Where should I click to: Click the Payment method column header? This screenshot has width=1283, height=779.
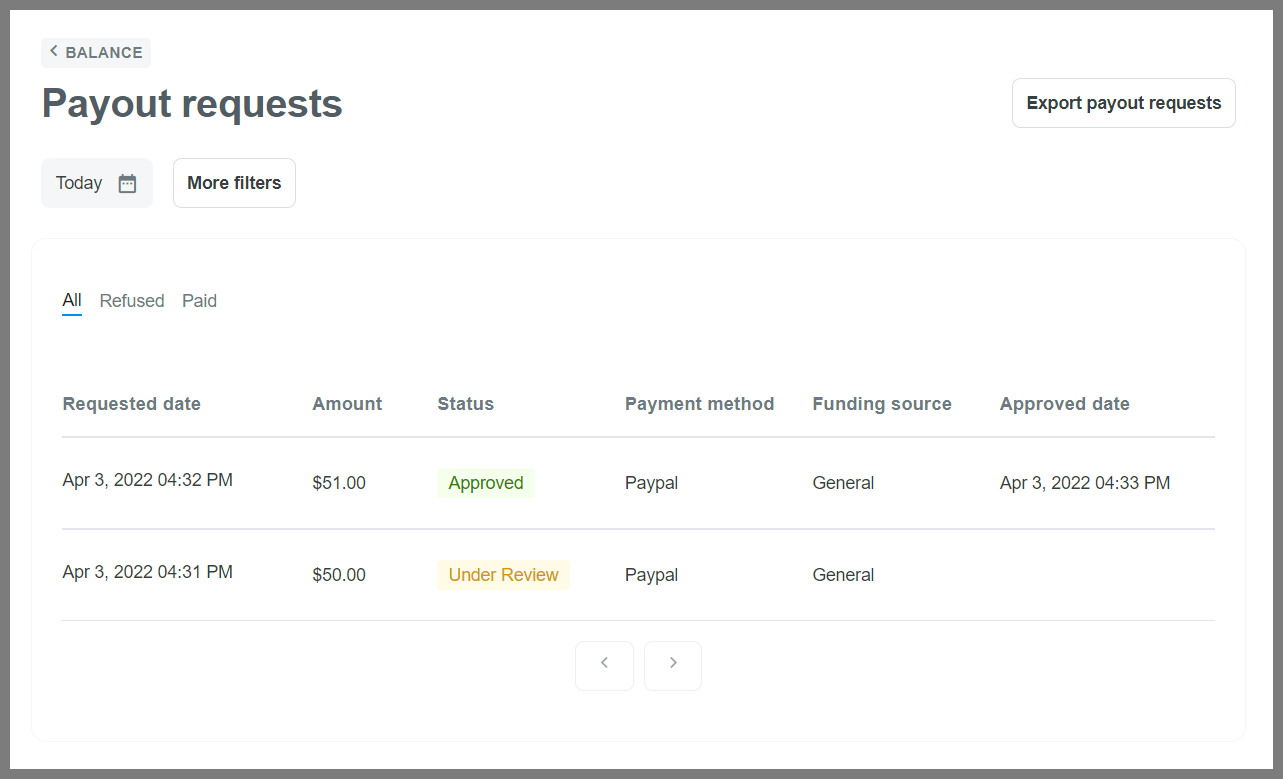pos(699,404)
